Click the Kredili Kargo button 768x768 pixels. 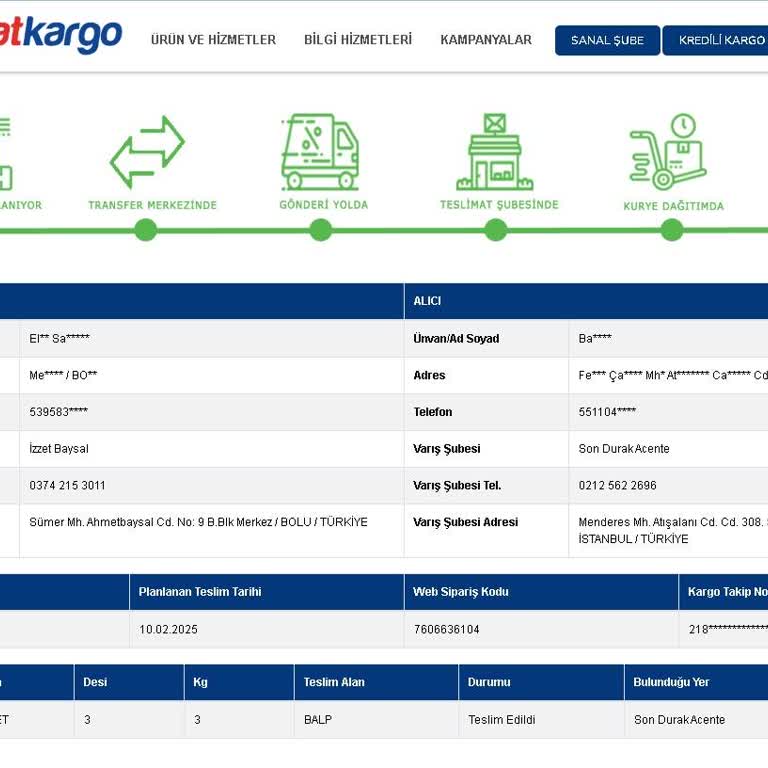pyautogui.click(x=716, y=40)
